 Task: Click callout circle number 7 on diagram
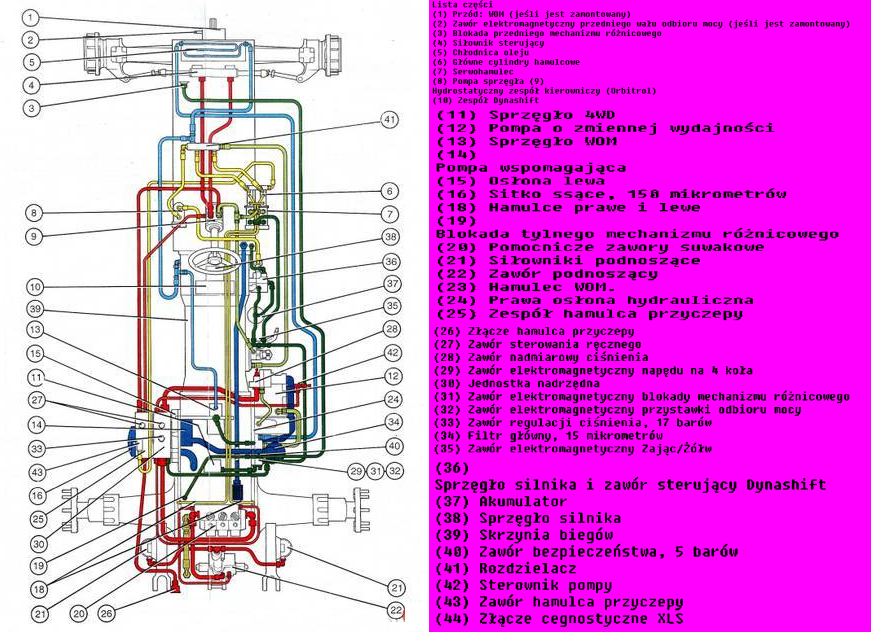coord(390,214)
